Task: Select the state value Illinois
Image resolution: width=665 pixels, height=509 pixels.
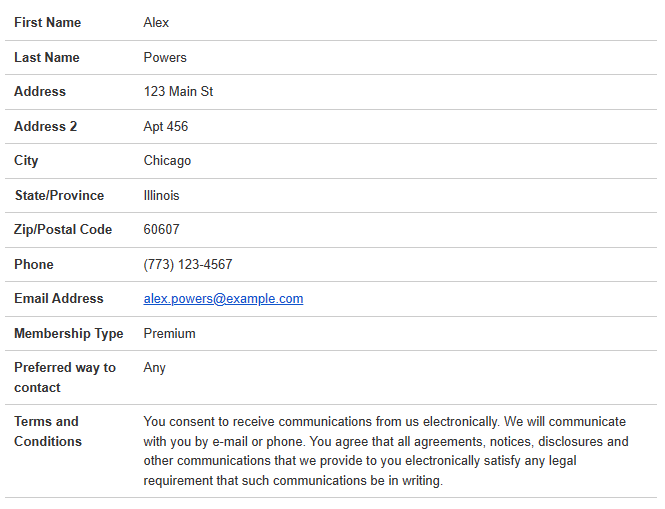Action: (161, 196)
